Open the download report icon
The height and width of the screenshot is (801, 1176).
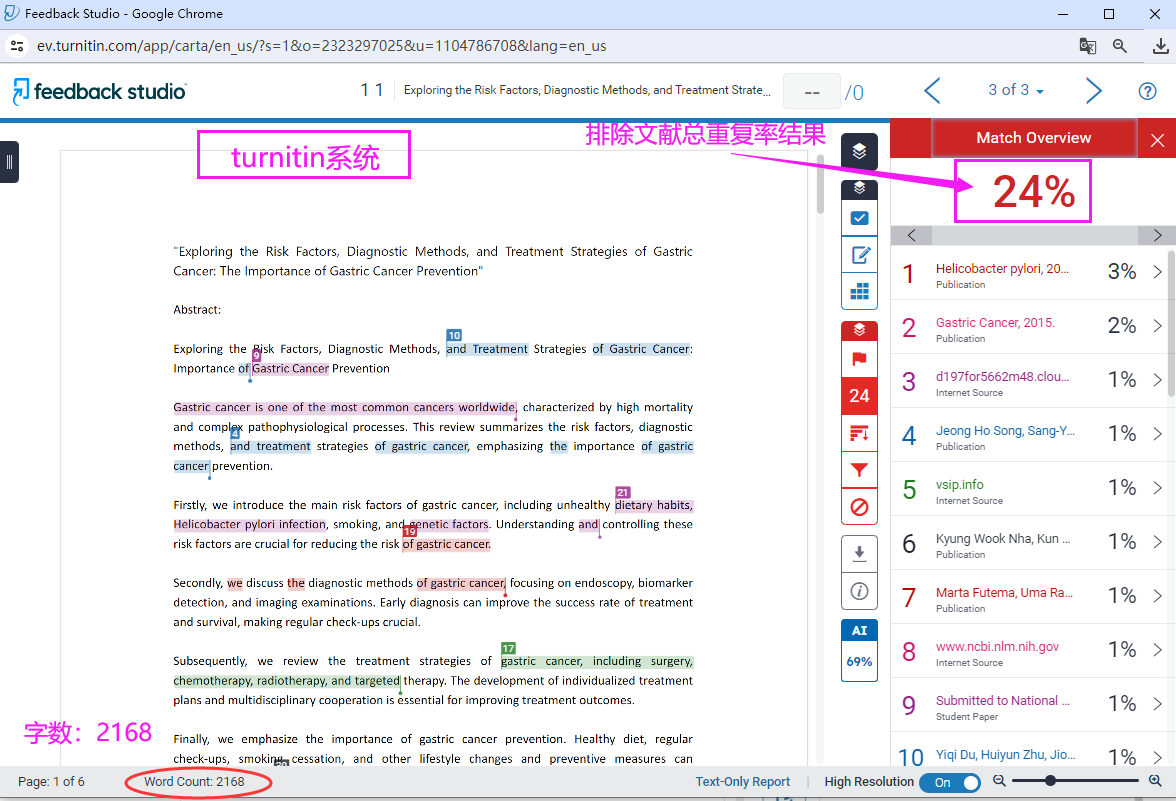point(859,553)
